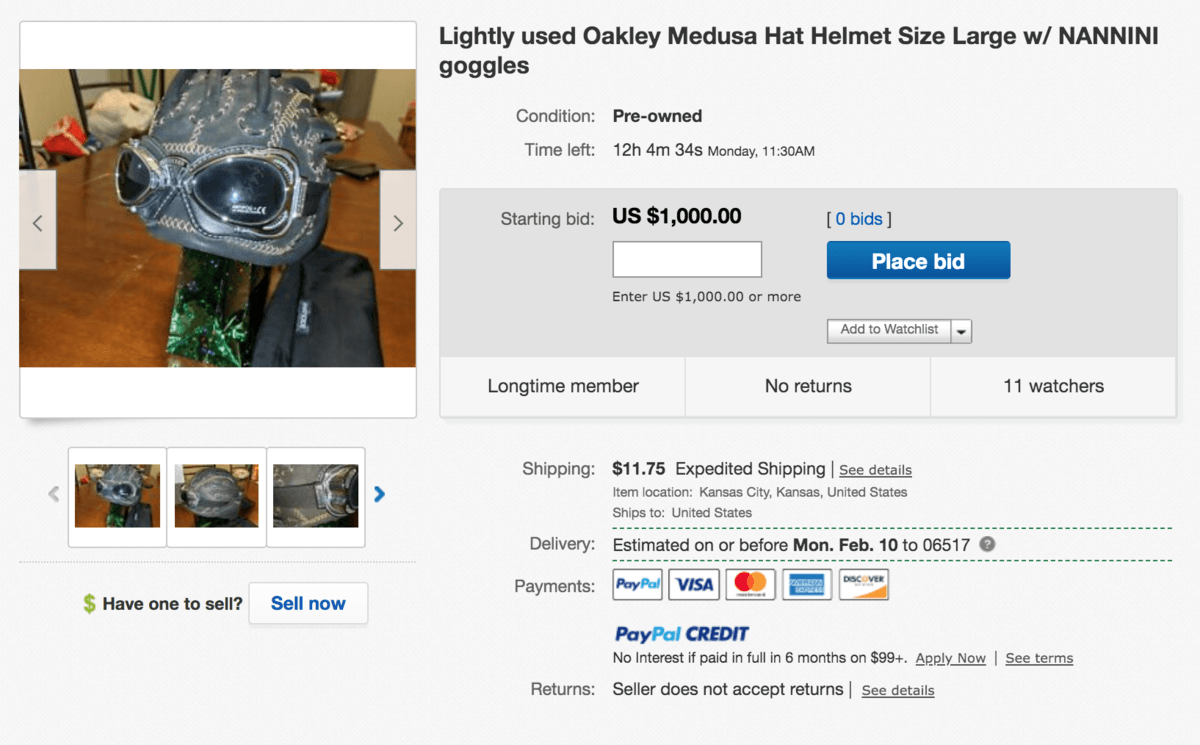Expand the Add to Watchlist dropdown arrow
Screen dimensions: 1200x745
pyautogui.click(x=961, y=331)
